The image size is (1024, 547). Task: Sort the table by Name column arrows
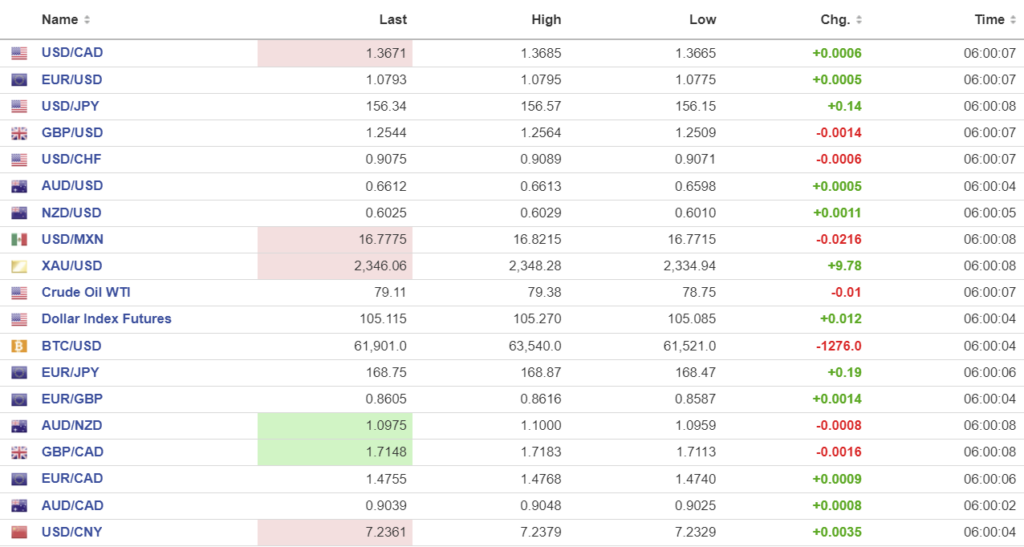coord(87,20)
